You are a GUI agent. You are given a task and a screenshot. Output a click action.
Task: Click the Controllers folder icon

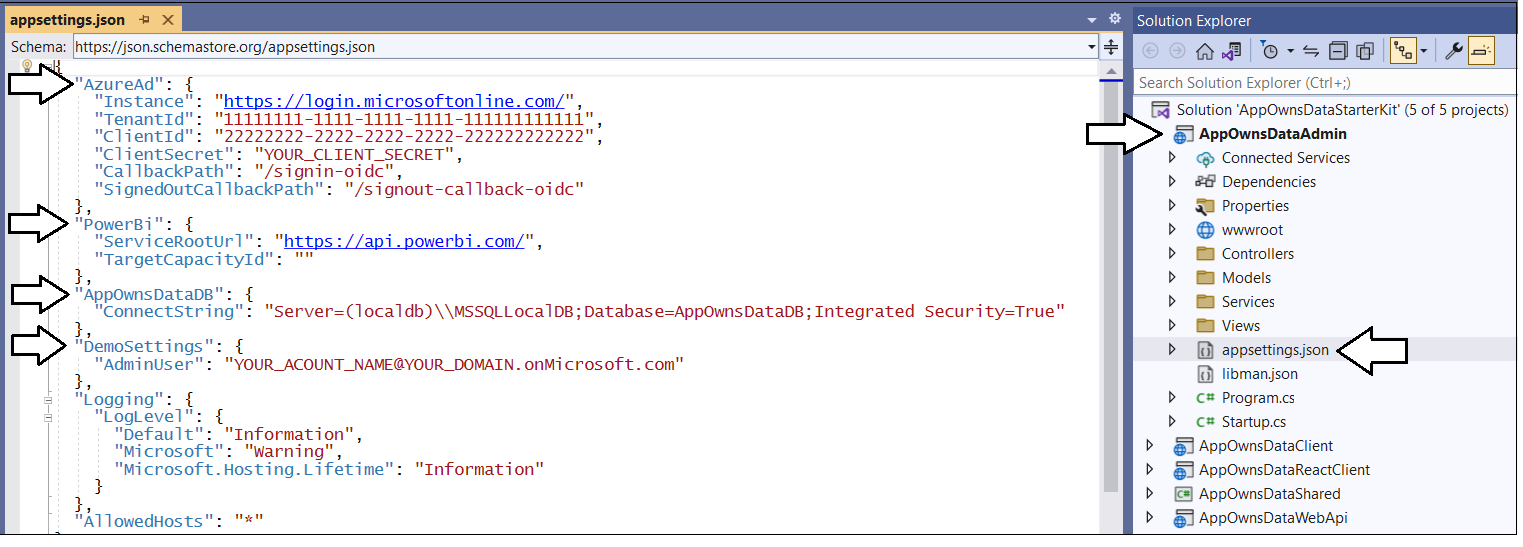point(1205,254)
